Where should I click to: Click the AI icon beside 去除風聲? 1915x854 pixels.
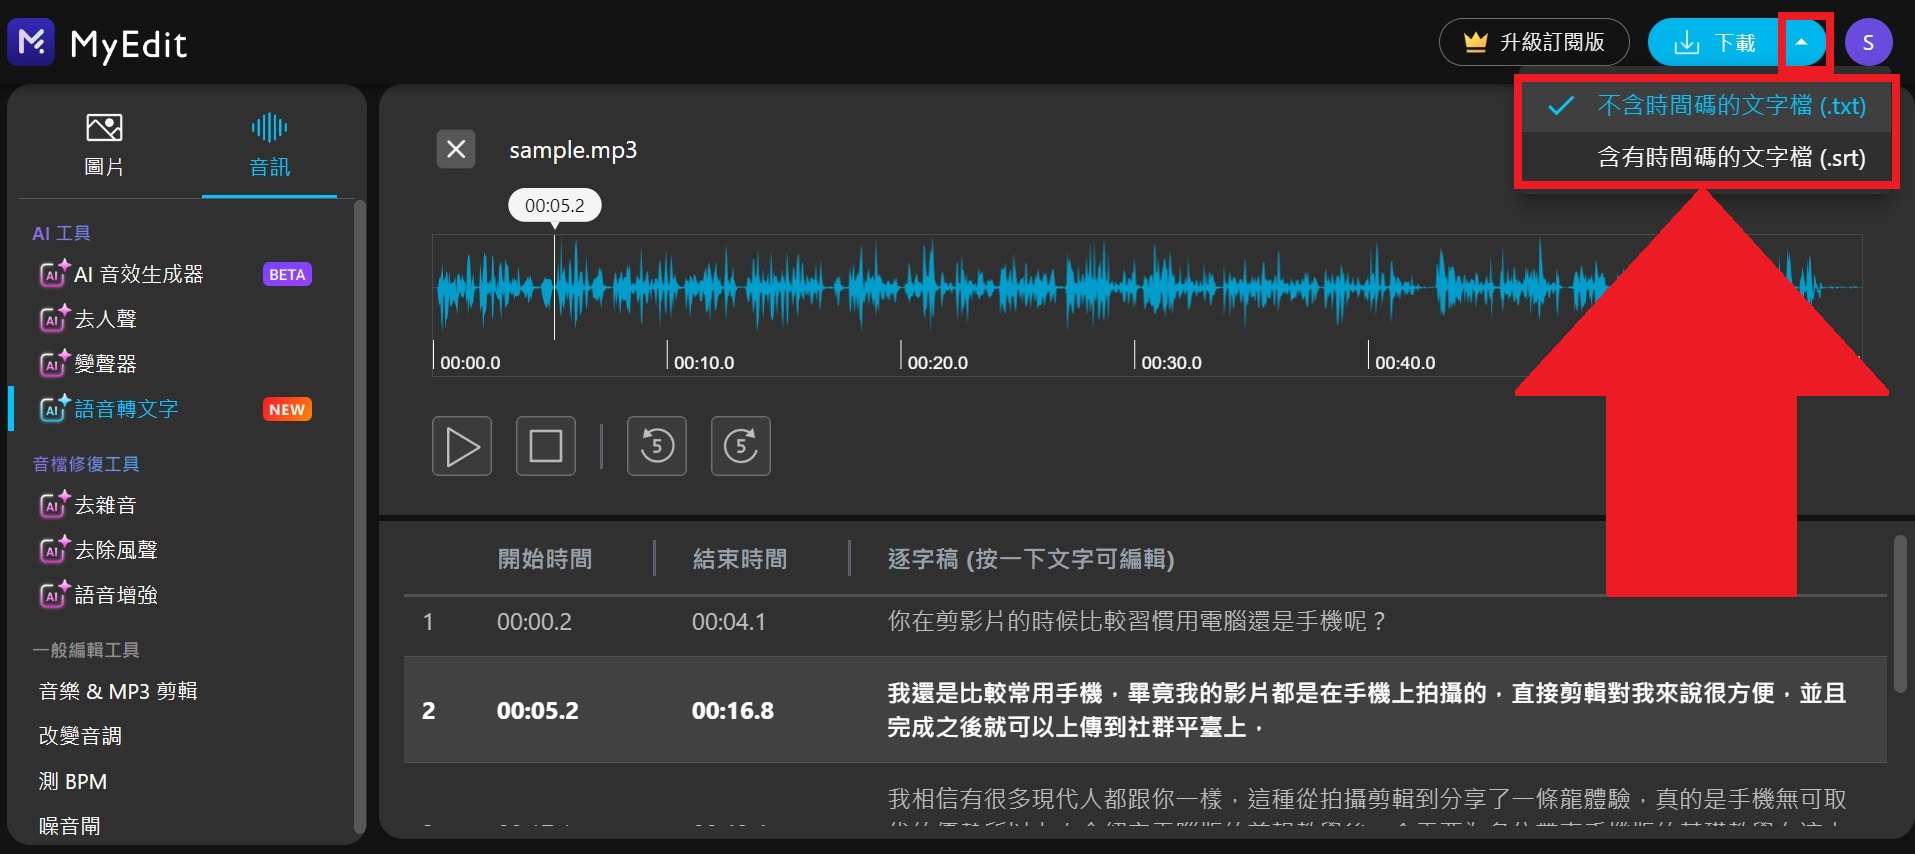point(54,549)
